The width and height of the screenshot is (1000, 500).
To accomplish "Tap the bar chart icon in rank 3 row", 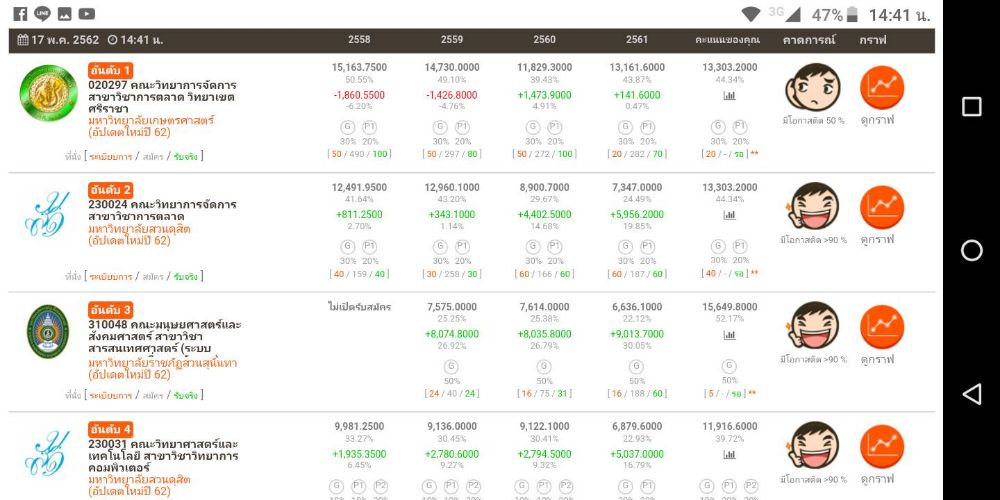I will pyautogui.click(x=730, y=335).
